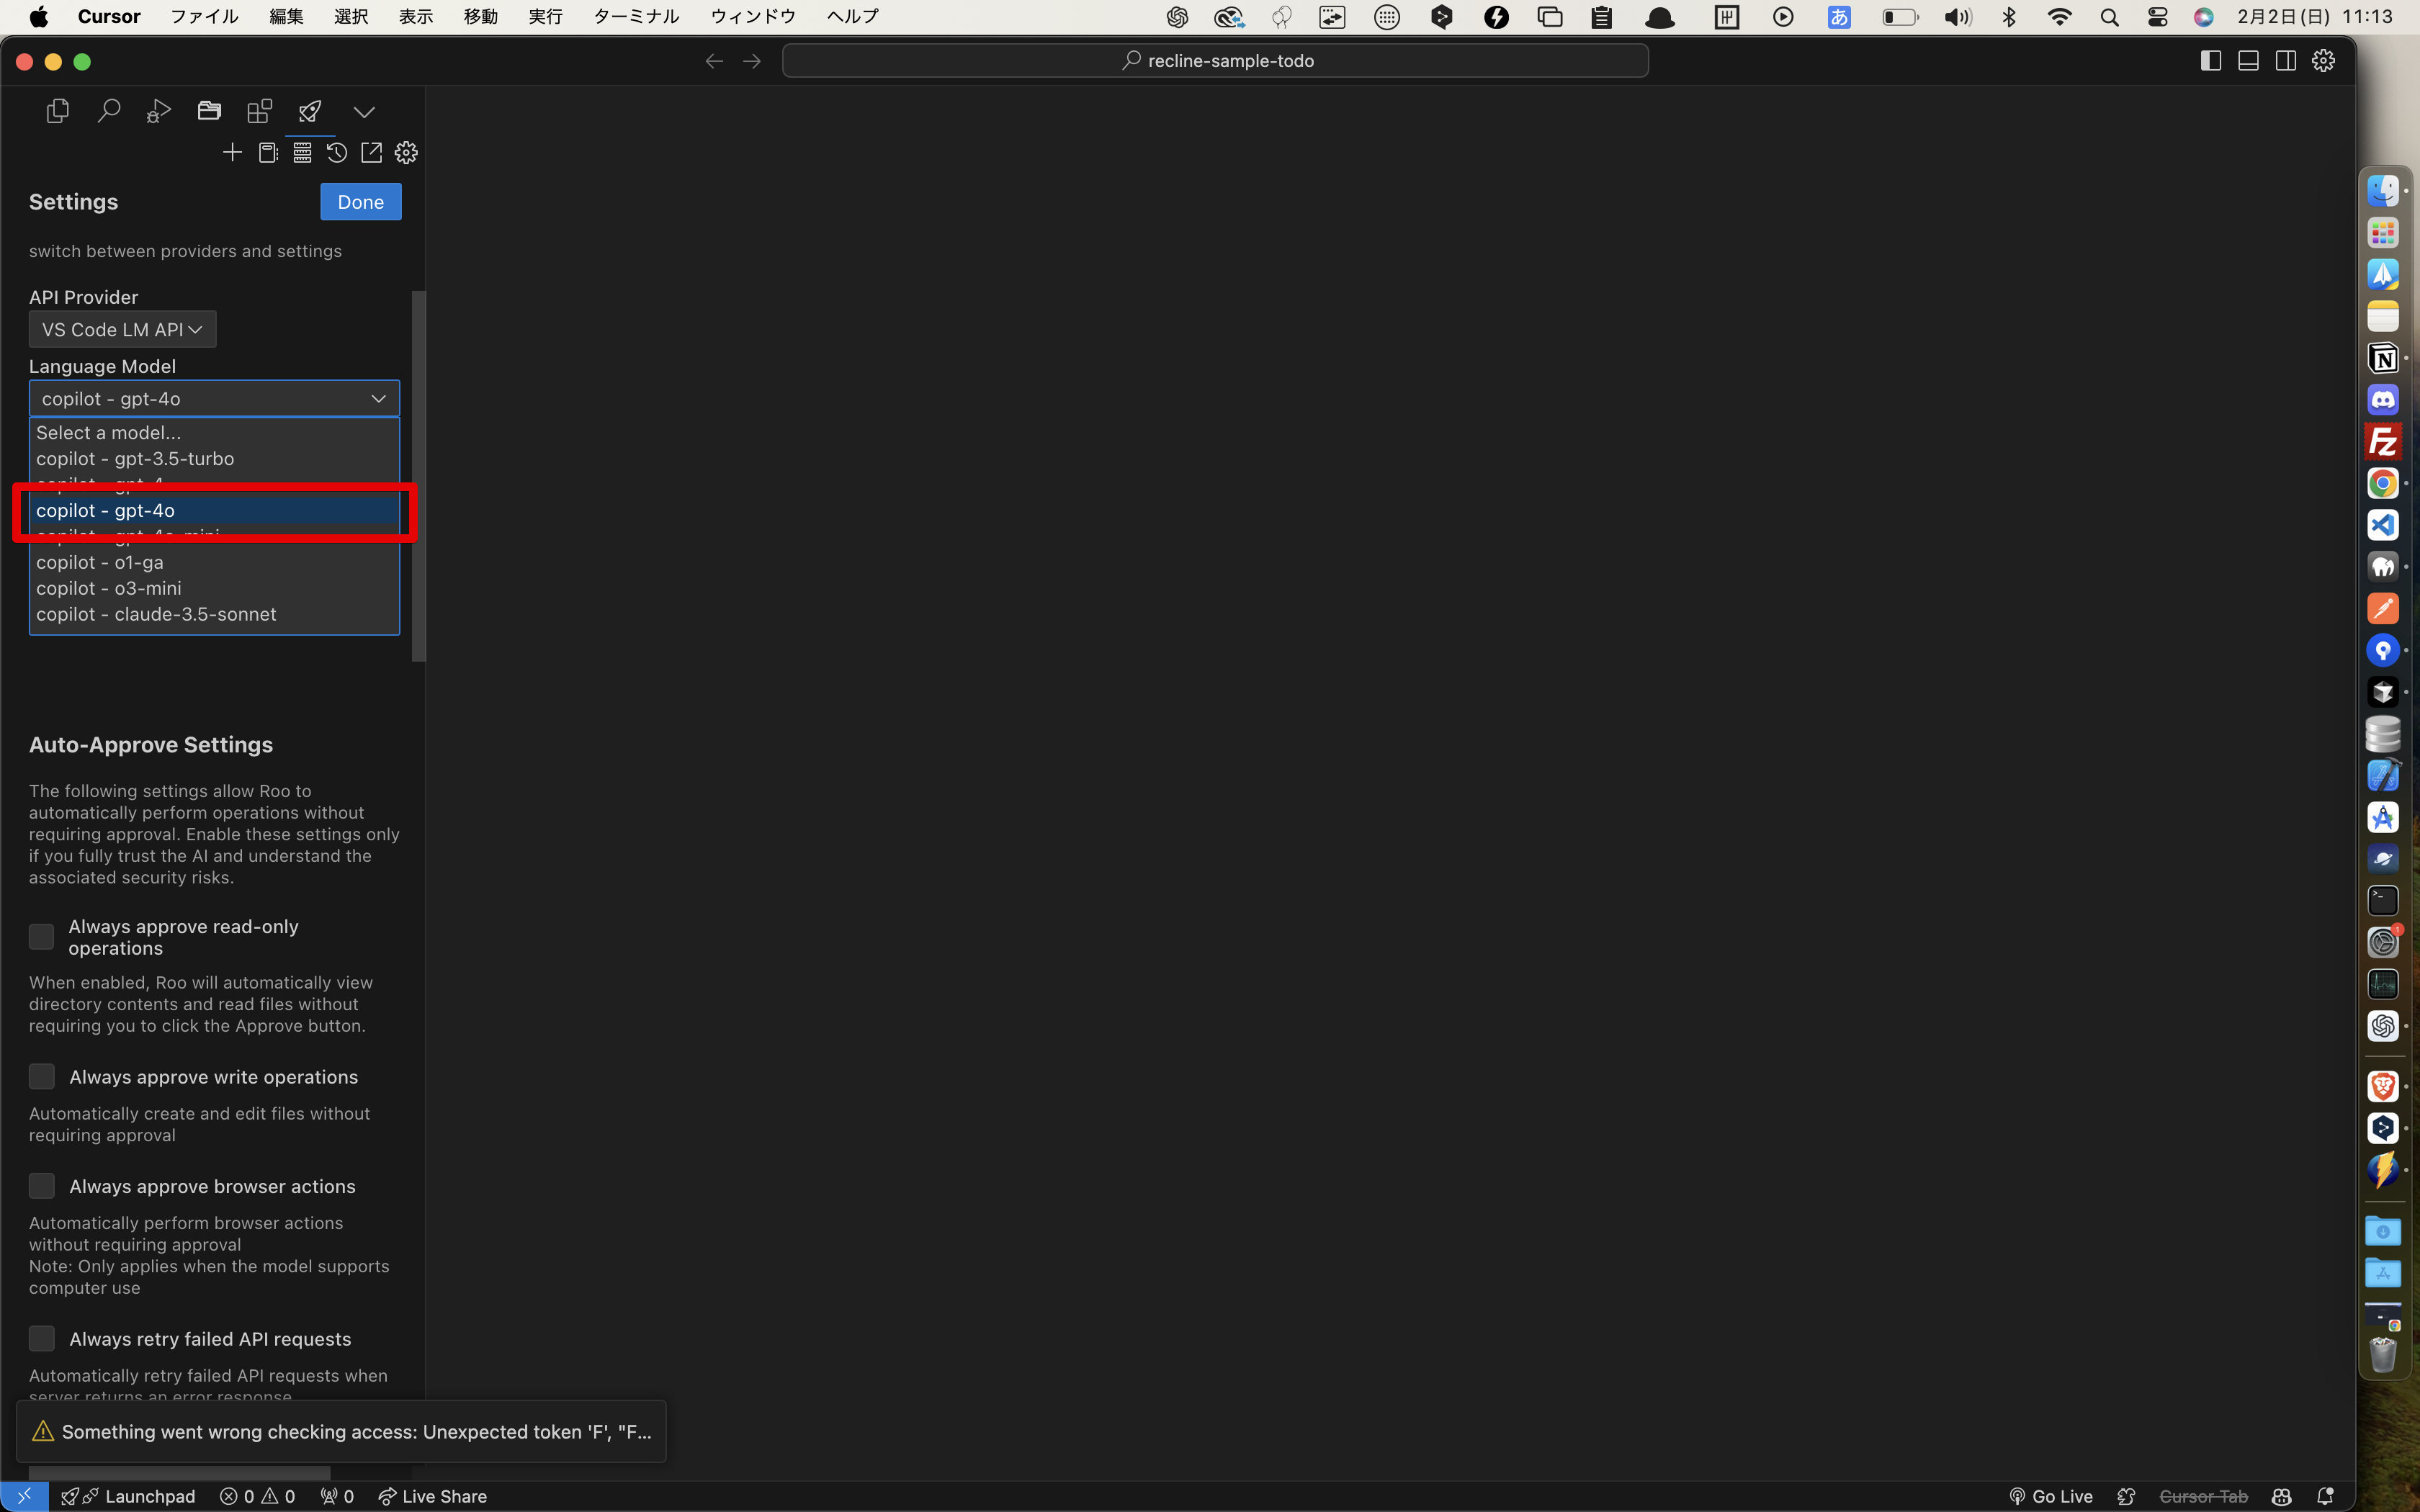Open Roo settings gear in panel toolbar

pyautogui.click(x=406, y=152)
